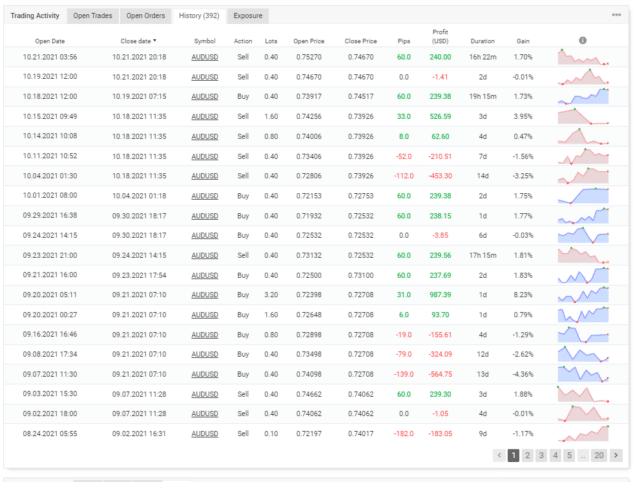View mini chart for 10.01.2021 08:00 trade
Screen dimensions: 633x482
click(x=583, y=196)
